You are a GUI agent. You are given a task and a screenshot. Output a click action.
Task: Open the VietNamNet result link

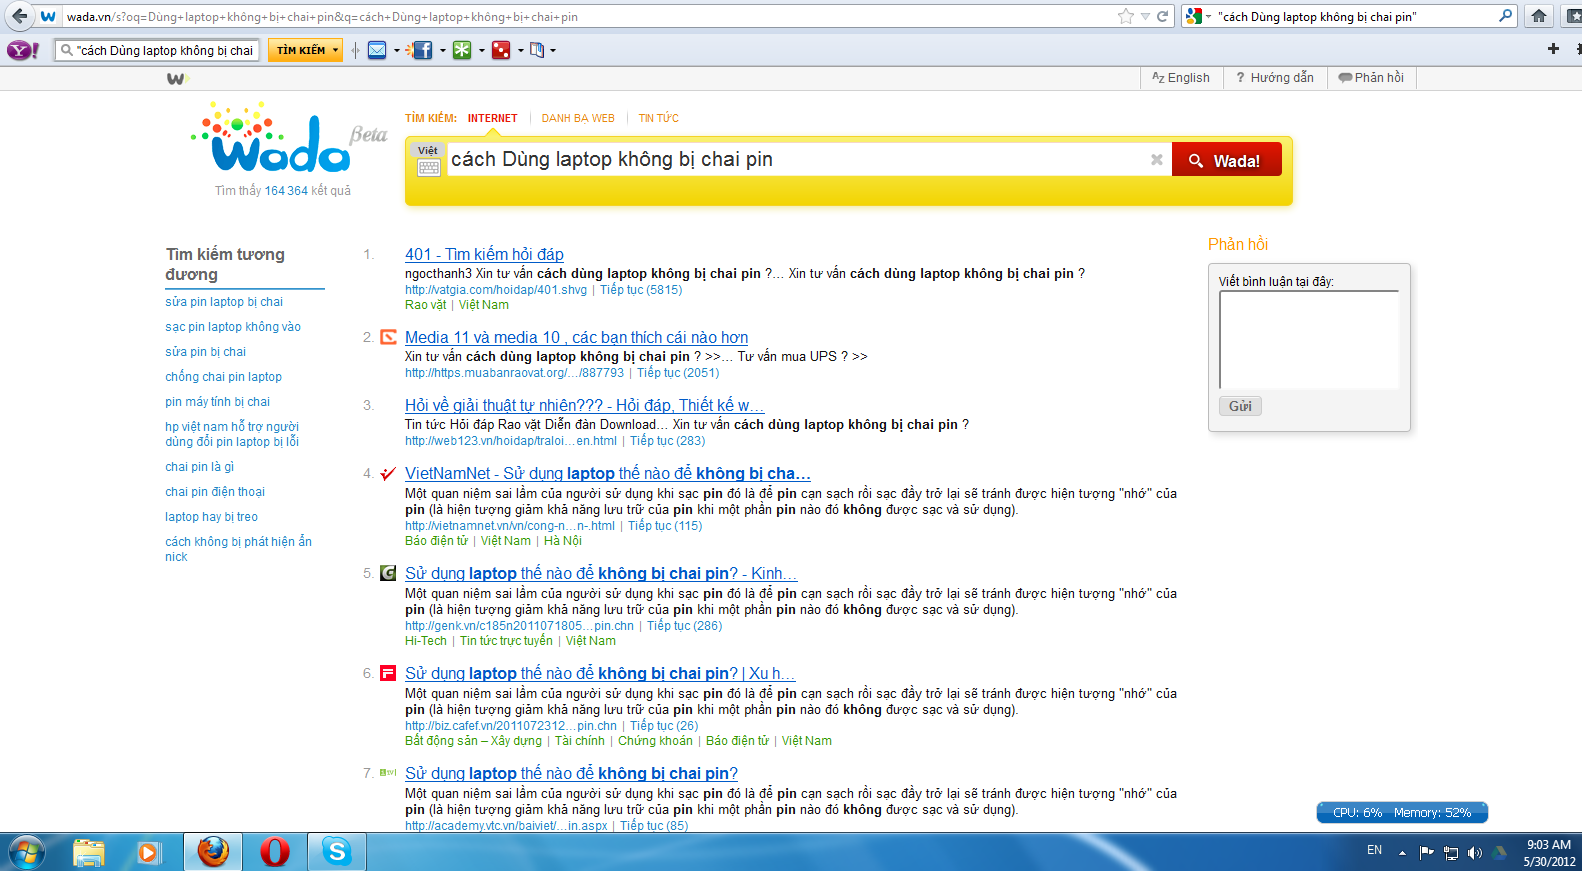pyautogui.click(x=607, y=473)
